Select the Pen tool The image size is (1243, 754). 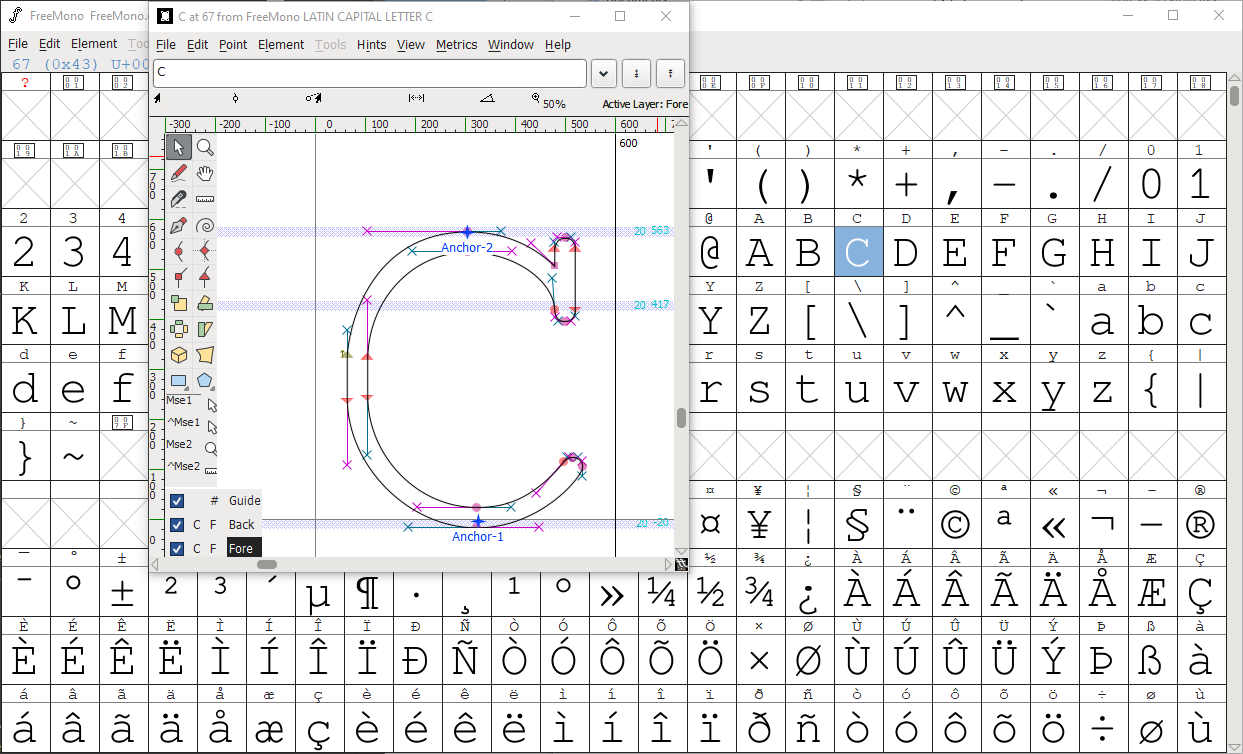(x=178, y=225)
